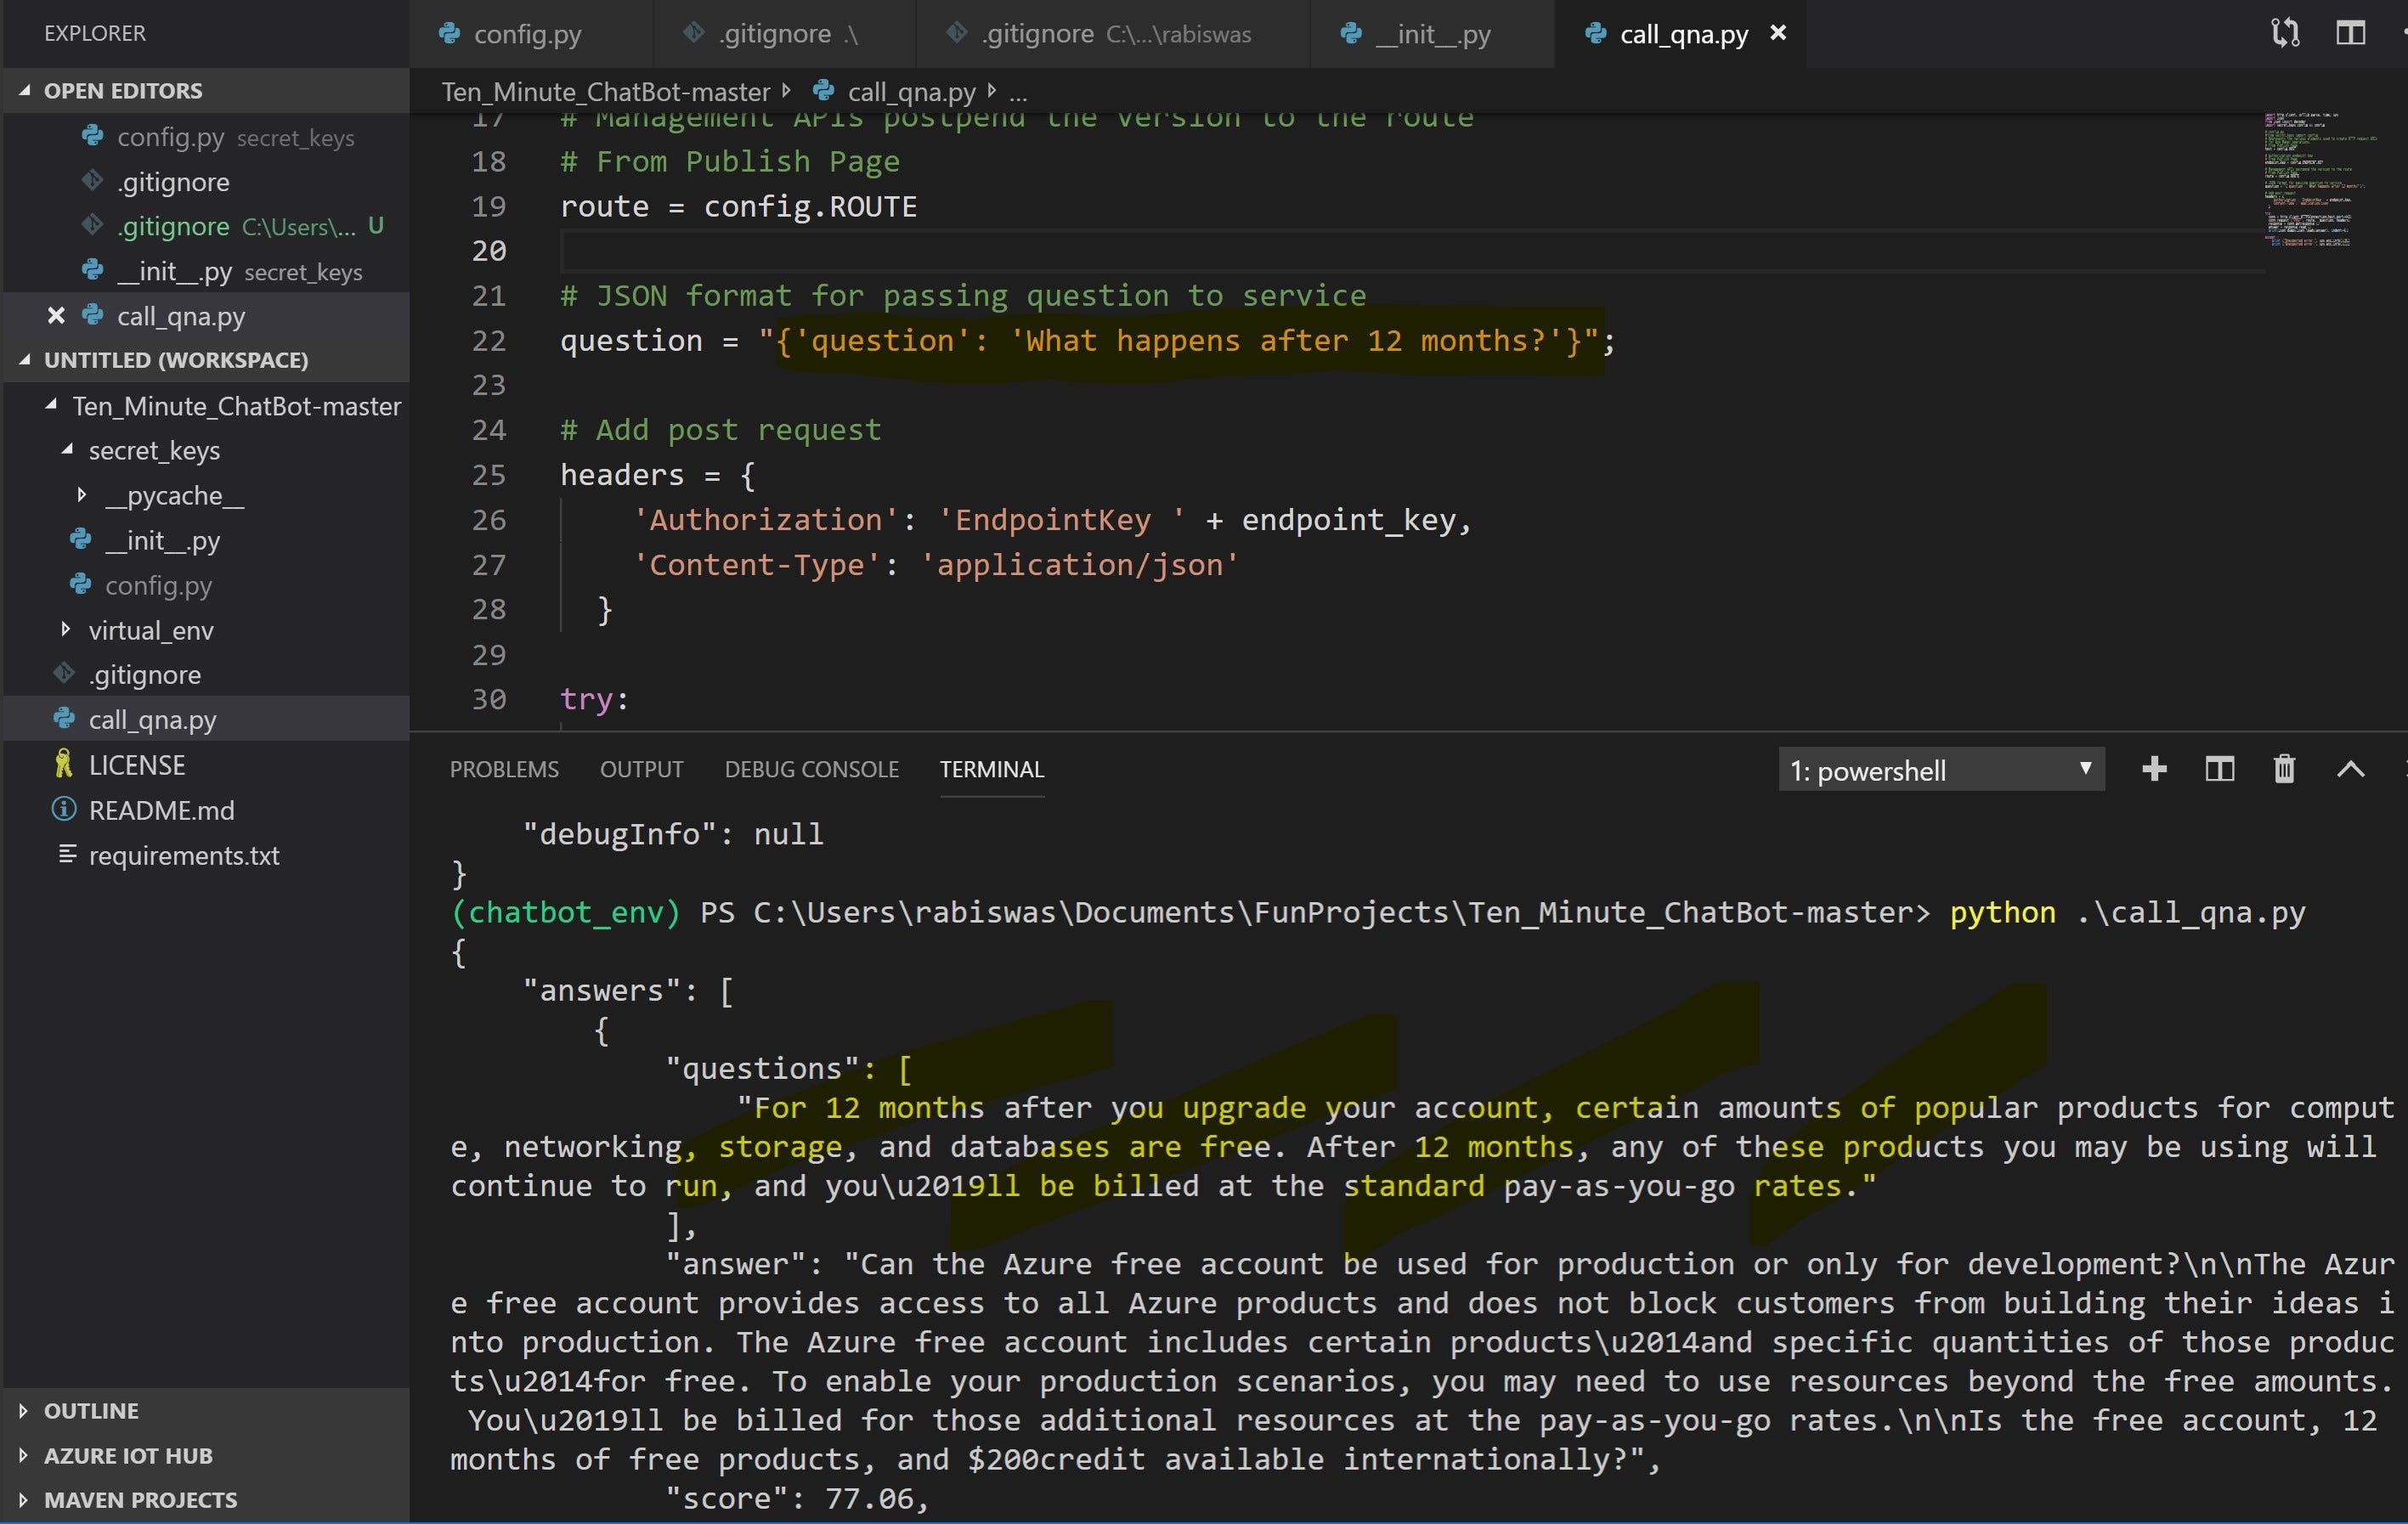Click the LICENSE file ribbon icon
2408x1524 pixels.
coord(64,764)
